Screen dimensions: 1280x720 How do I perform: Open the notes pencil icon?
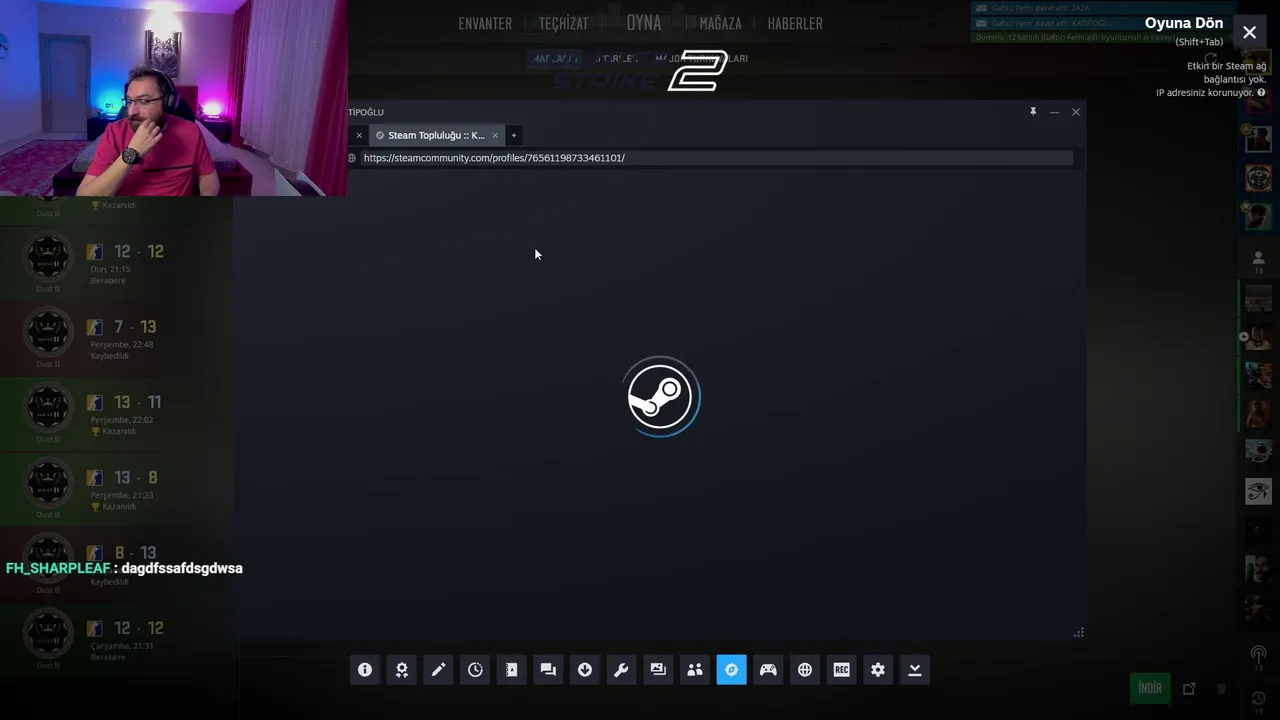(x=438, y=670)
